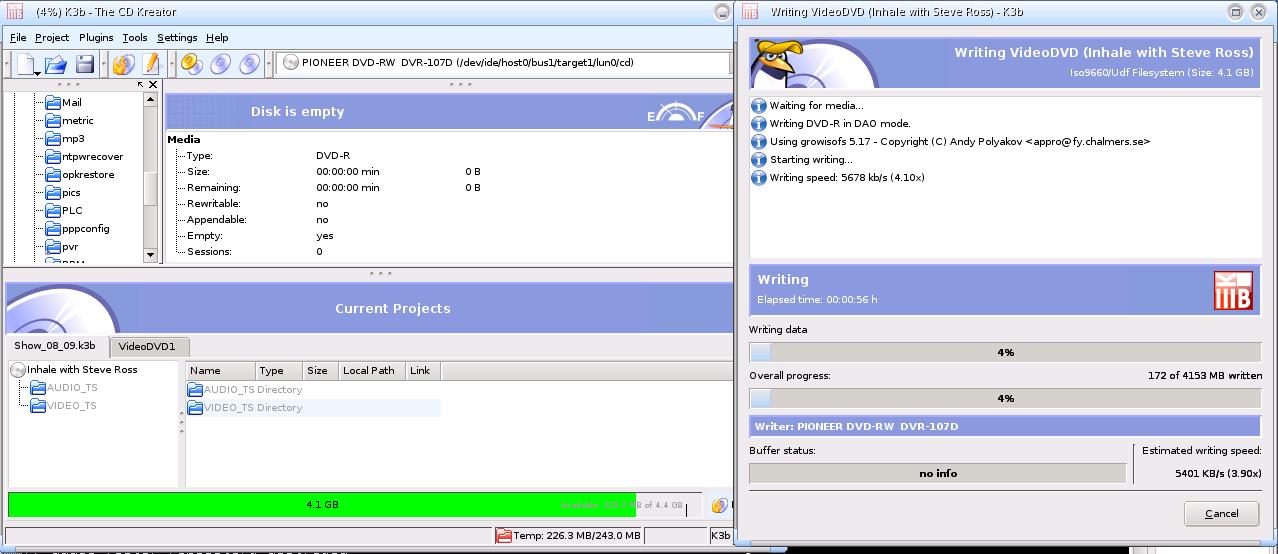Image resolution: width=1278 pixels, height=554 pixels.
Task: Sort by the Link column header
Action: 423,371
